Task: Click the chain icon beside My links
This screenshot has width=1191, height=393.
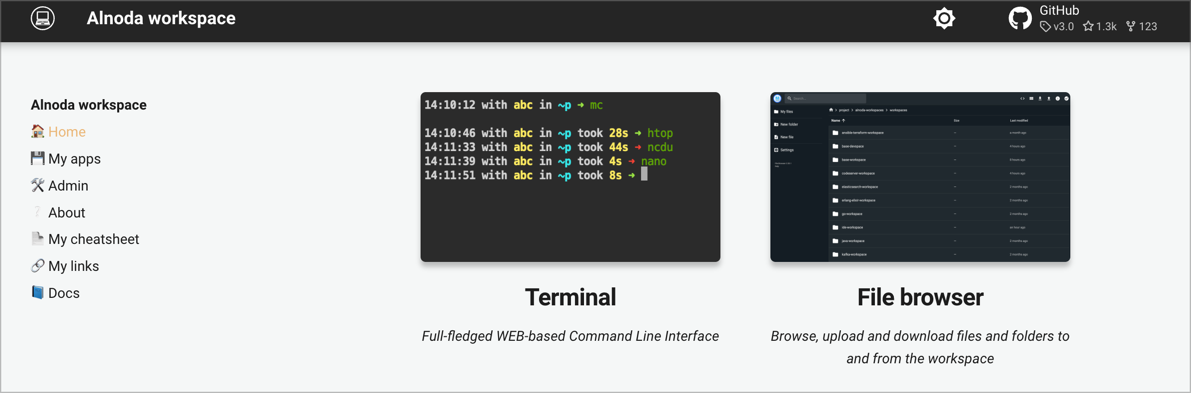Action: [x=38, y=265]
